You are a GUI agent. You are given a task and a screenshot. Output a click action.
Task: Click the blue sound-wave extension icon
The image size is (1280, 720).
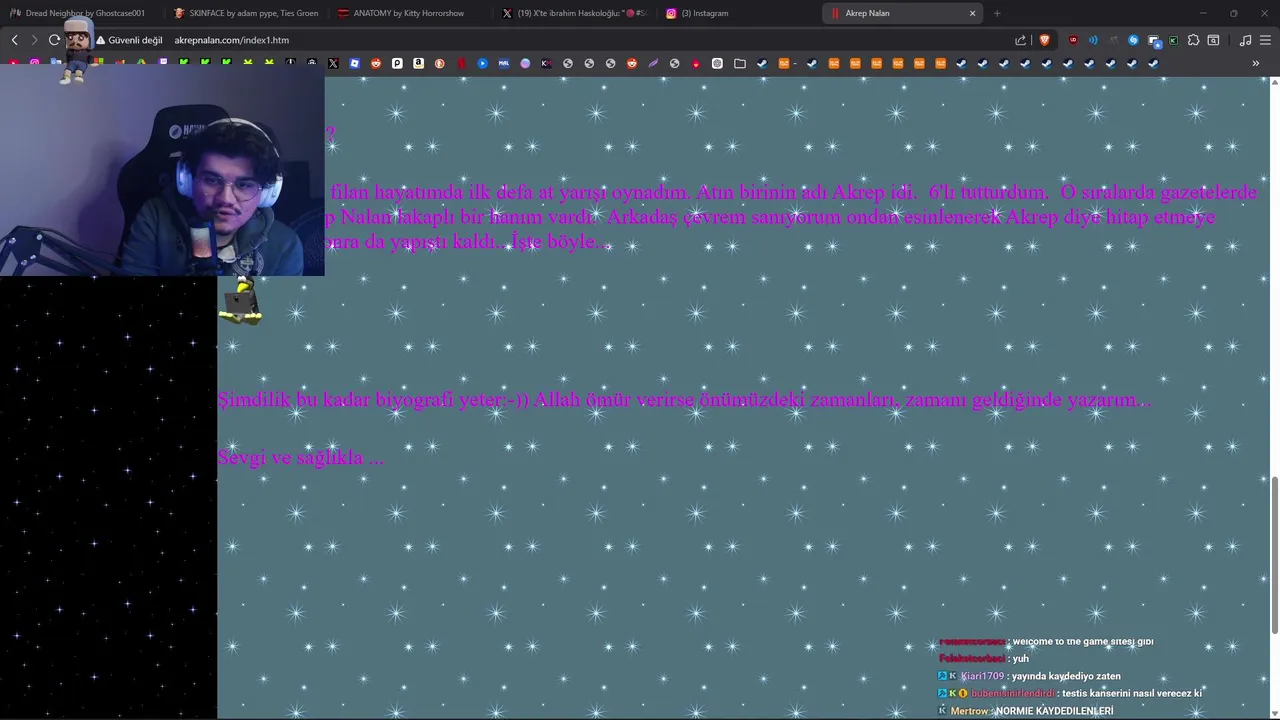[1093, 40]
